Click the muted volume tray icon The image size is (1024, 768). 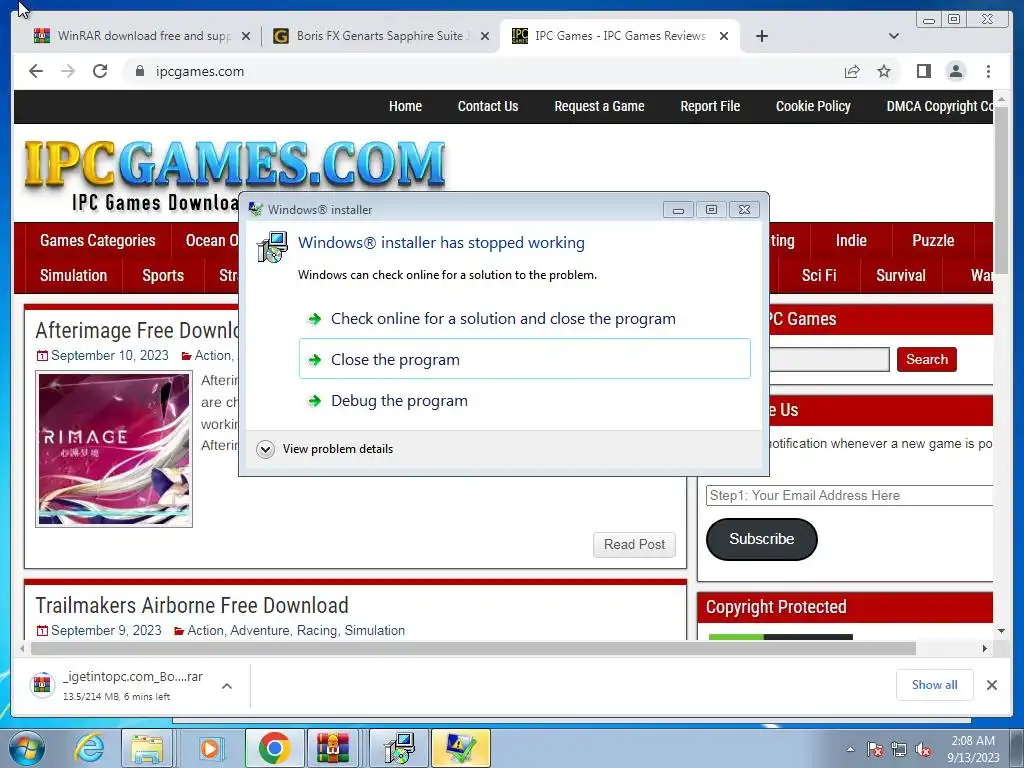pos(922,750)
